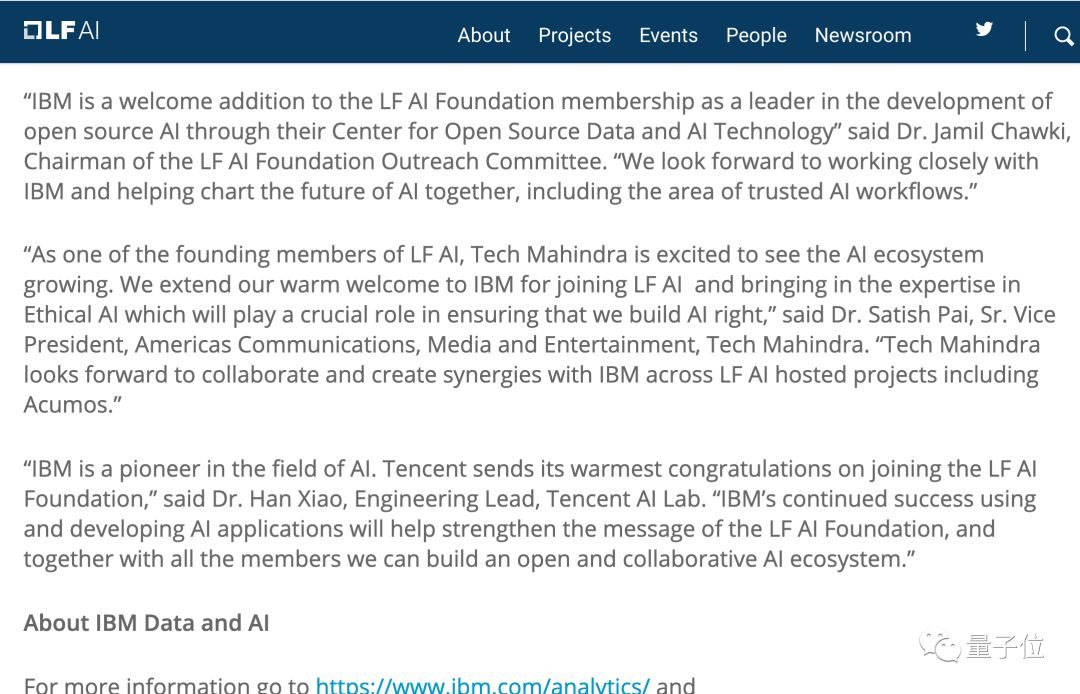Open the About menu item
This screenshot has height=694, width=1080.
click(x=484, y=36)
